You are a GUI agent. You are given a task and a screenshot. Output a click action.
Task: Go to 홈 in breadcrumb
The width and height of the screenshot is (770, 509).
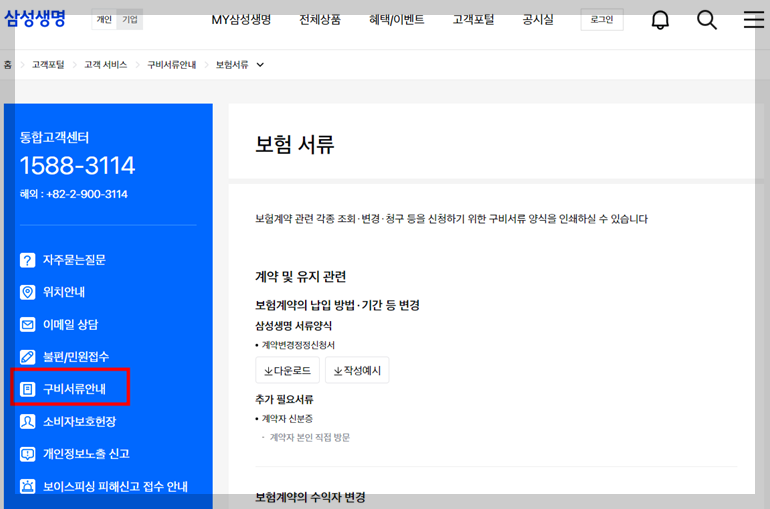[8, 65]
